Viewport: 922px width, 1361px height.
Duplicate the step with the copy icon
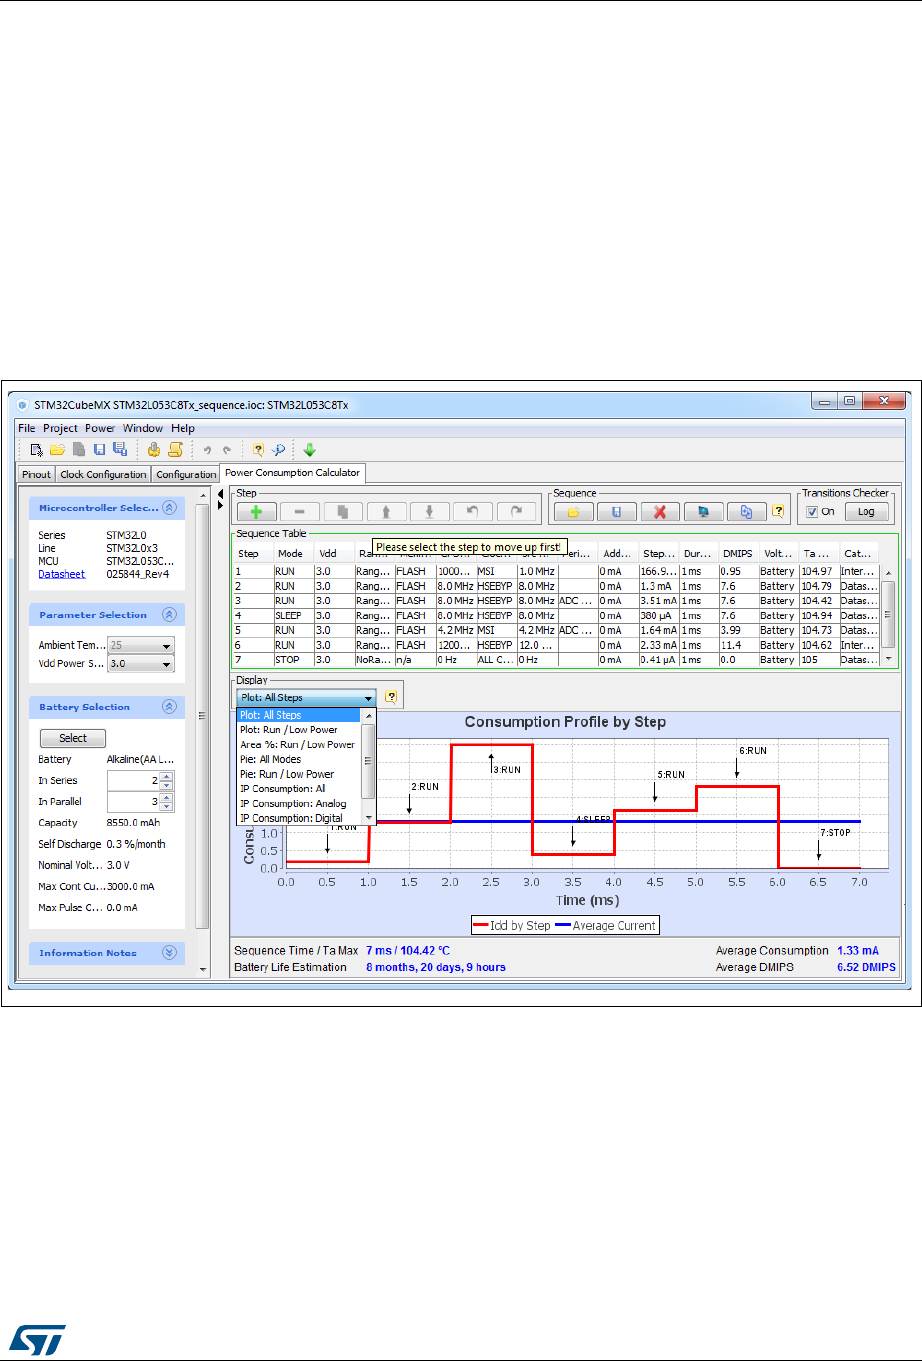point(343,511)
